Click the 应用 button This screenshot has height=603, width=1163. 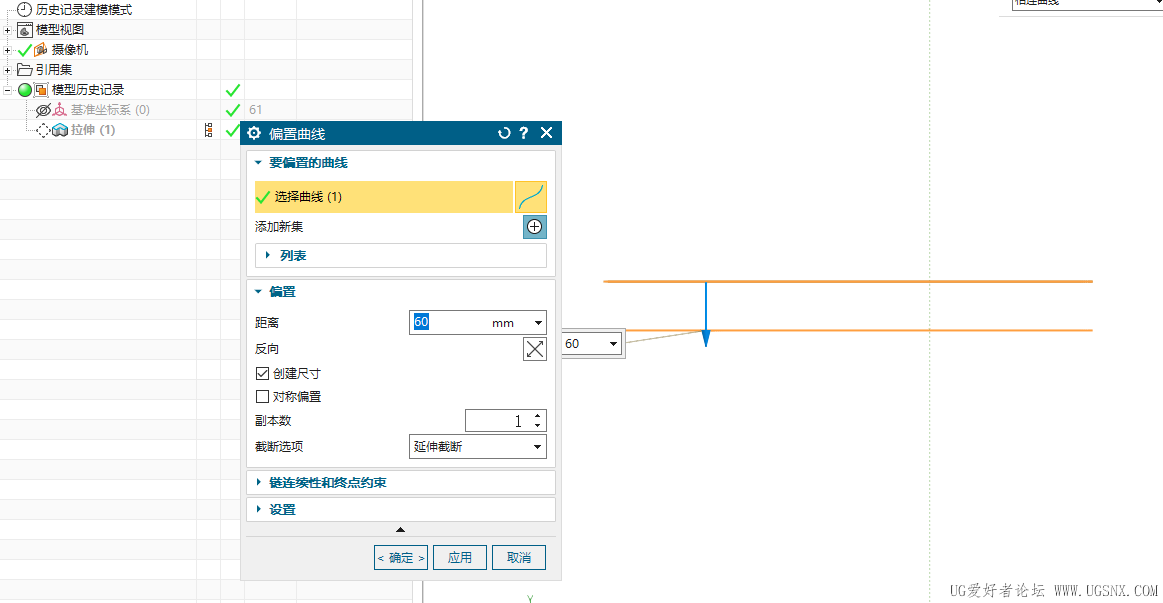[x=460, y=558]
